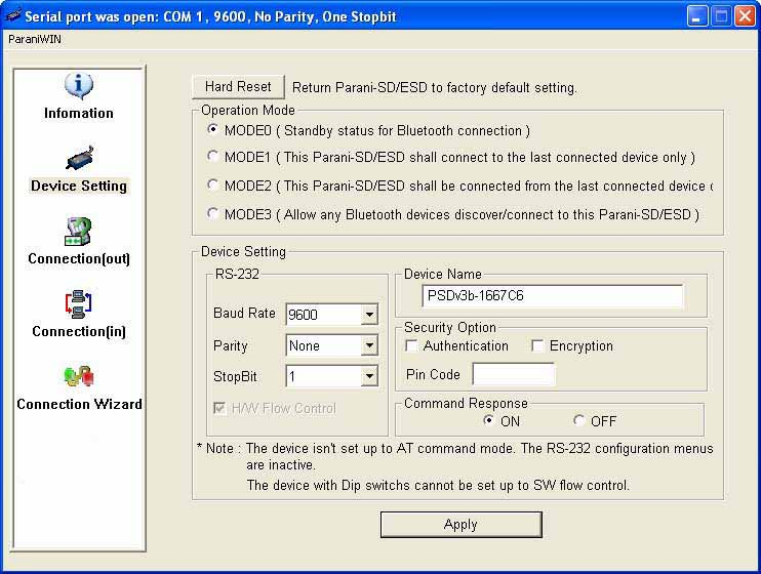Select MODE3 allow any Bluetooth devices
Screen dimensions: 761x574
tap(213, 213)
